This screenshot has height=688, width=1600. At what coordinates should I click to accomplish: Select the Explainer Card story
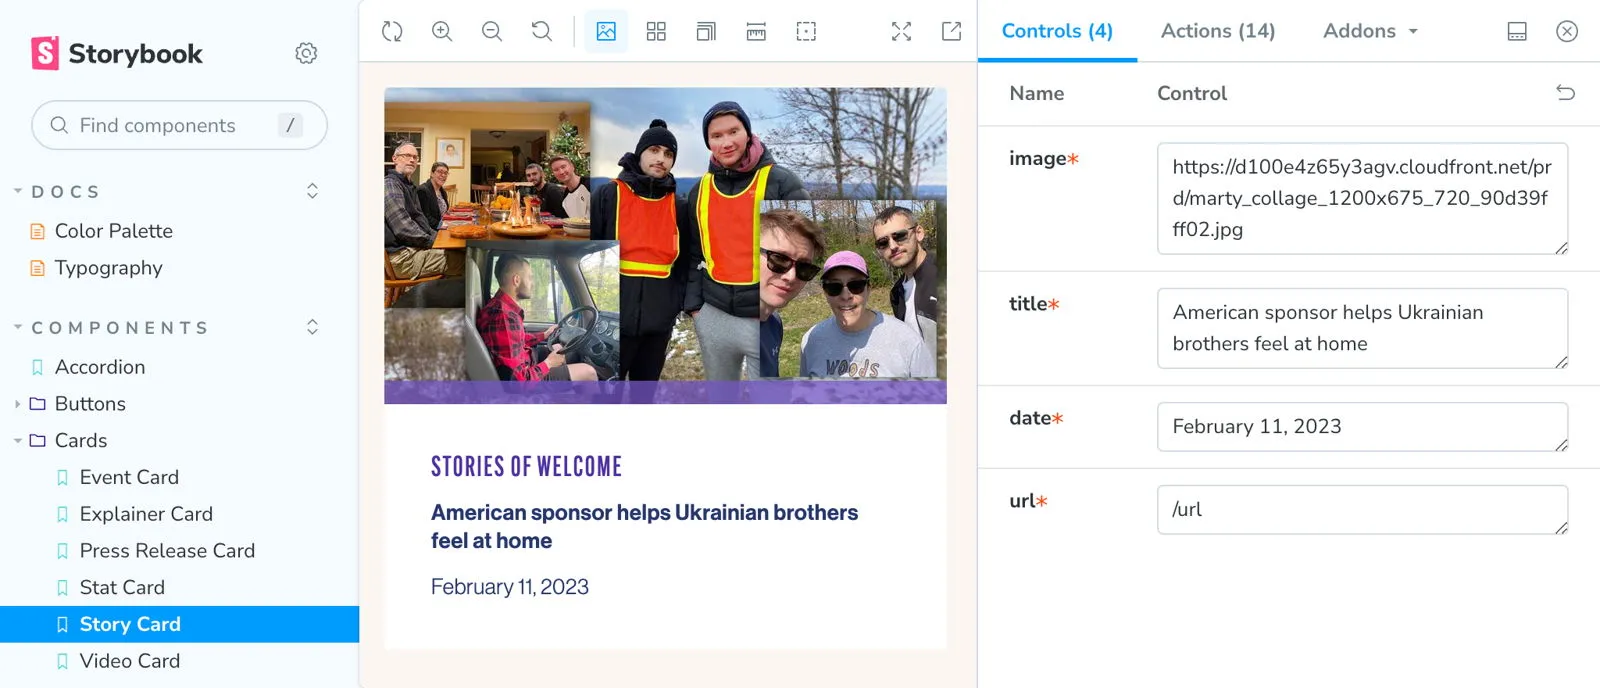click(146, 514)
